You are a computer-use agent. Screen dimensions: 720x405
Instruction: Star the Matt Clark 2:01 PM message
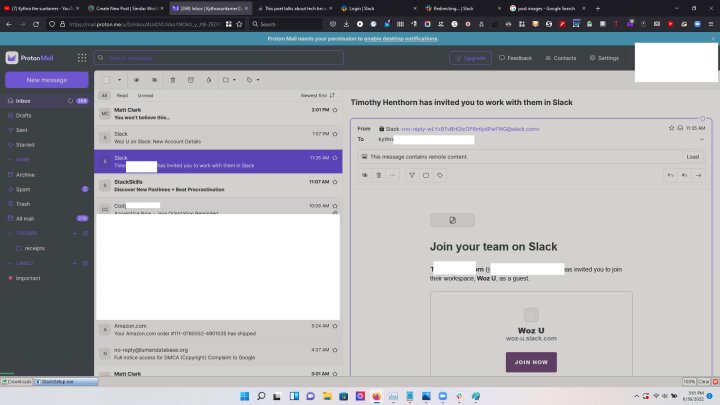pyautogui.click(x=335, y=110)
